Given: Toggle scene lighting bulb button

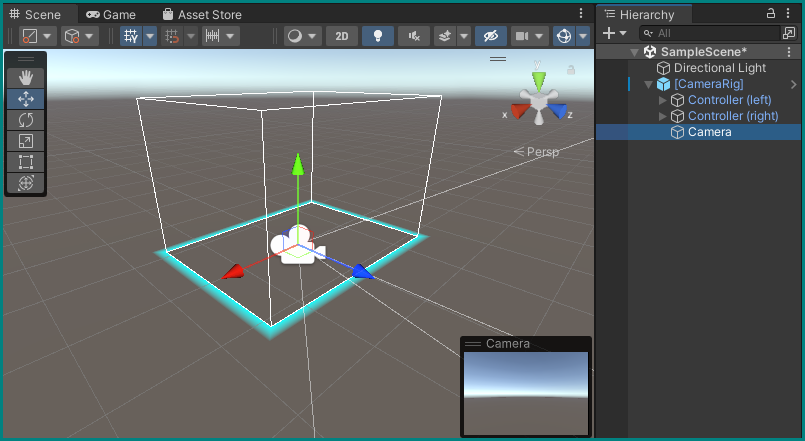Looking at the screenshot, I should coord(378,36).
